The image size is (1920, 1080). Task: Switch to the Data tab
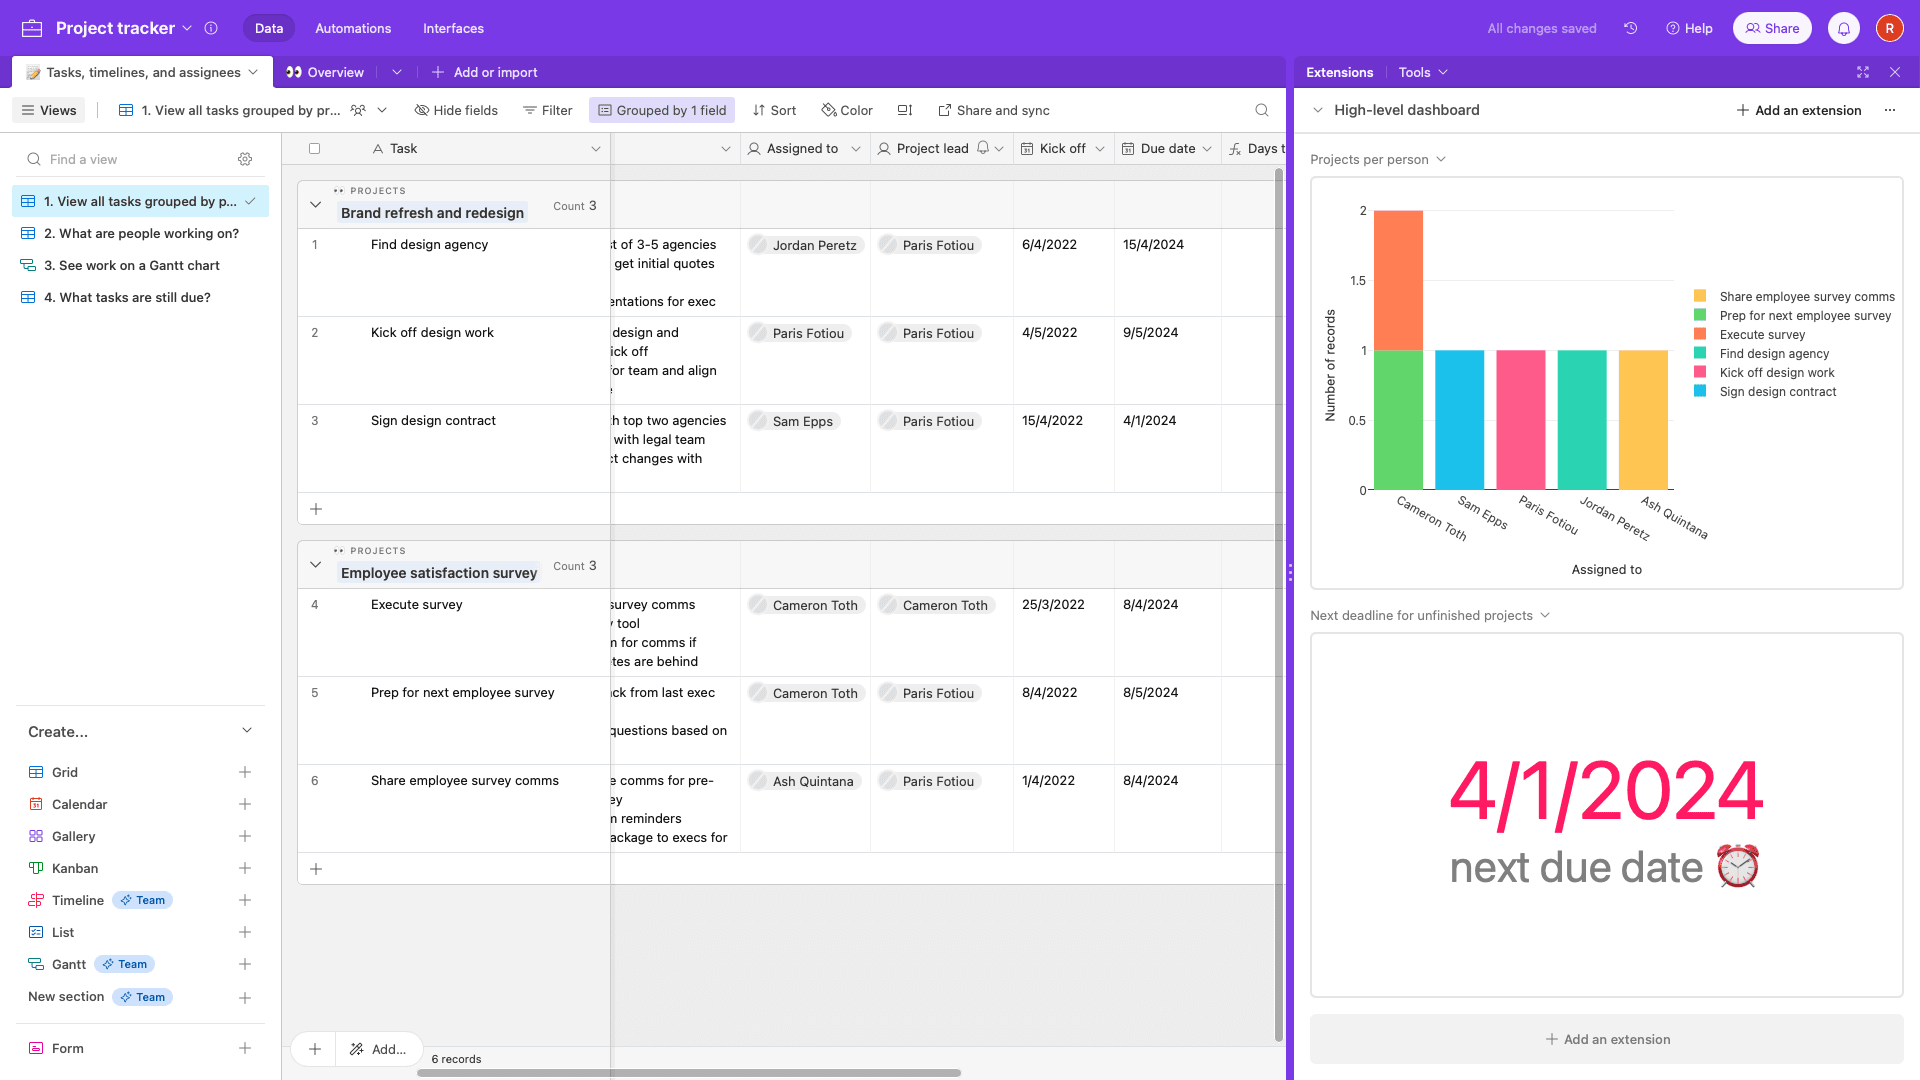pos(269,28)
